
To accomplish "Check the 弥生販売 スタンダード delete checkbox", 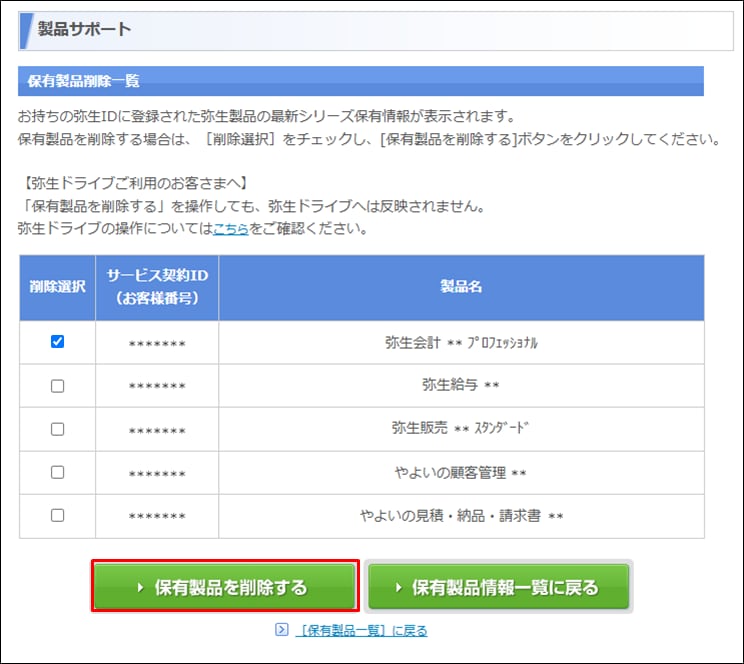I will click(x=57, y=429).
